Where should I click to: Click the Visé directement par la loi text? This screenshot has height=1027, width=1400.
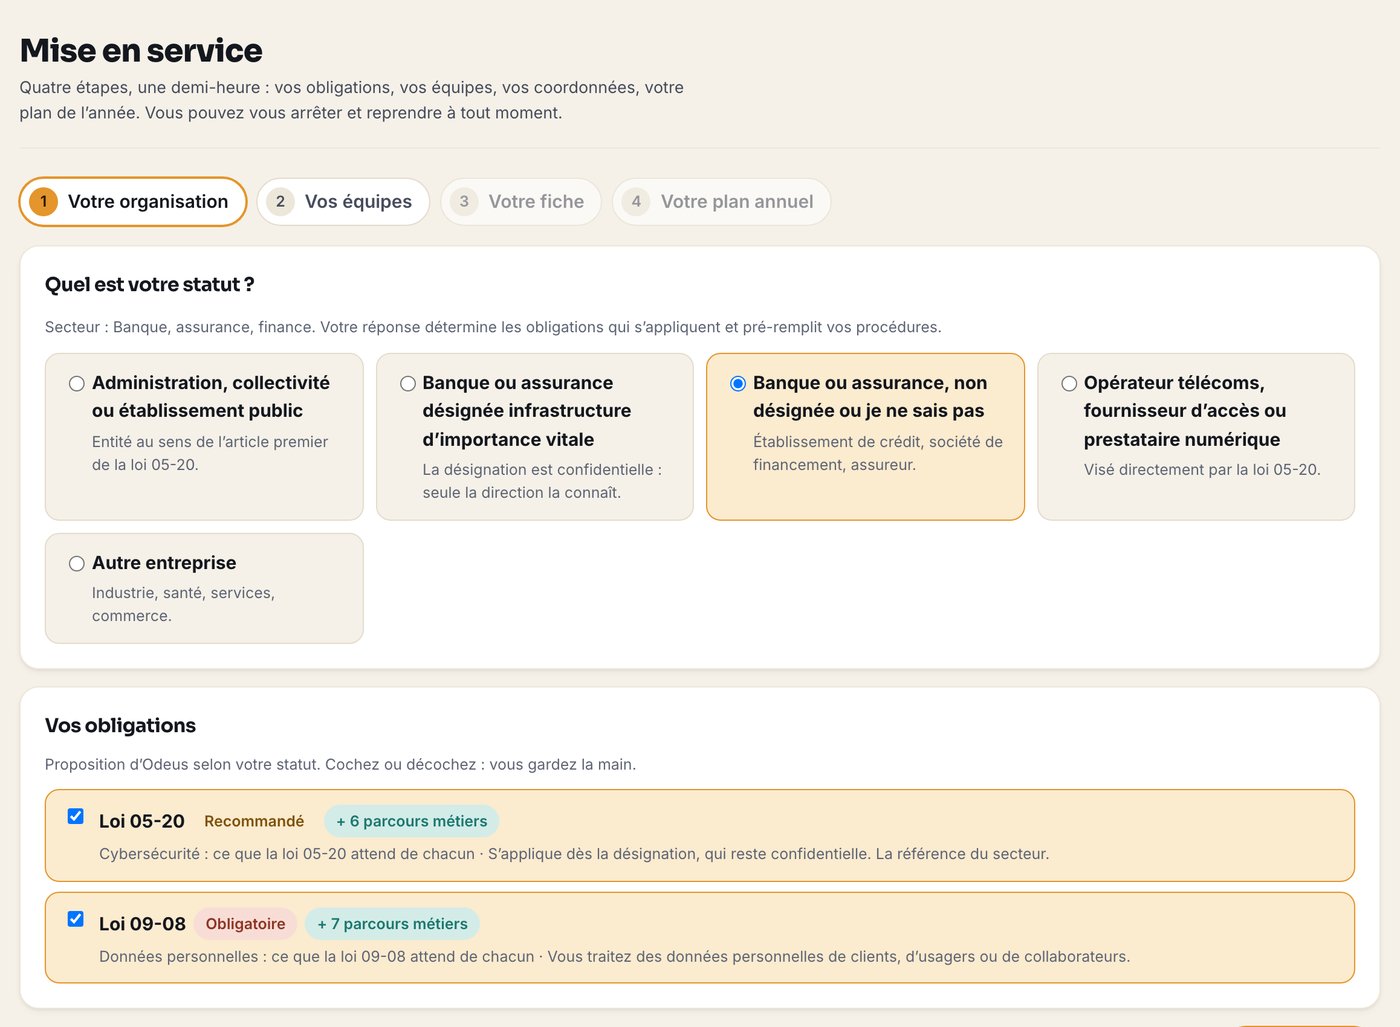pyautogui.click(x=1202, y=470)
